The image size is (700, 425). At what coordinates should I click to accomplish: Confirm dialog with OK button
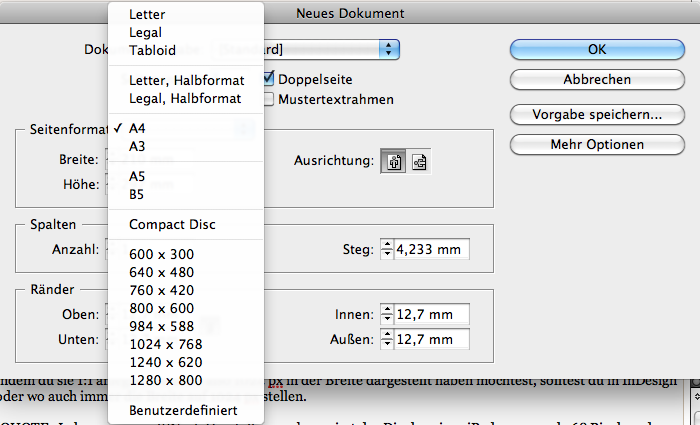pyautogui.click(x=597, y=49)
